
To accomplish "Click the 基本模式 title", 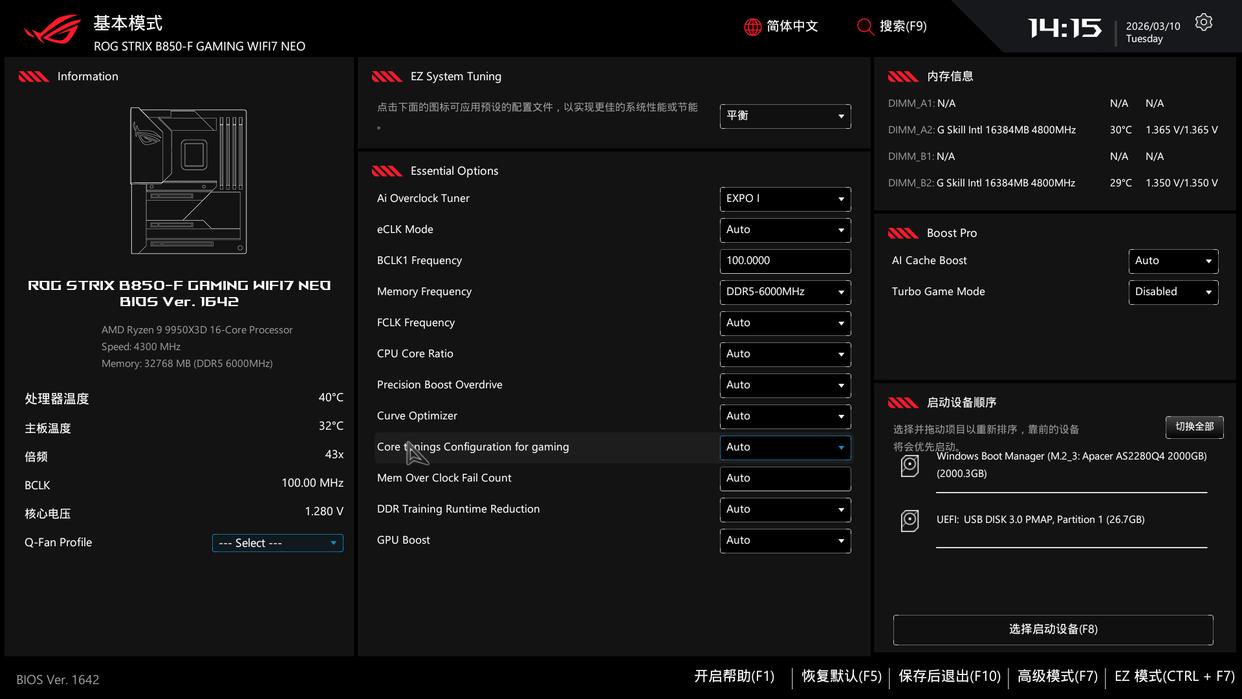I will 128,22.
